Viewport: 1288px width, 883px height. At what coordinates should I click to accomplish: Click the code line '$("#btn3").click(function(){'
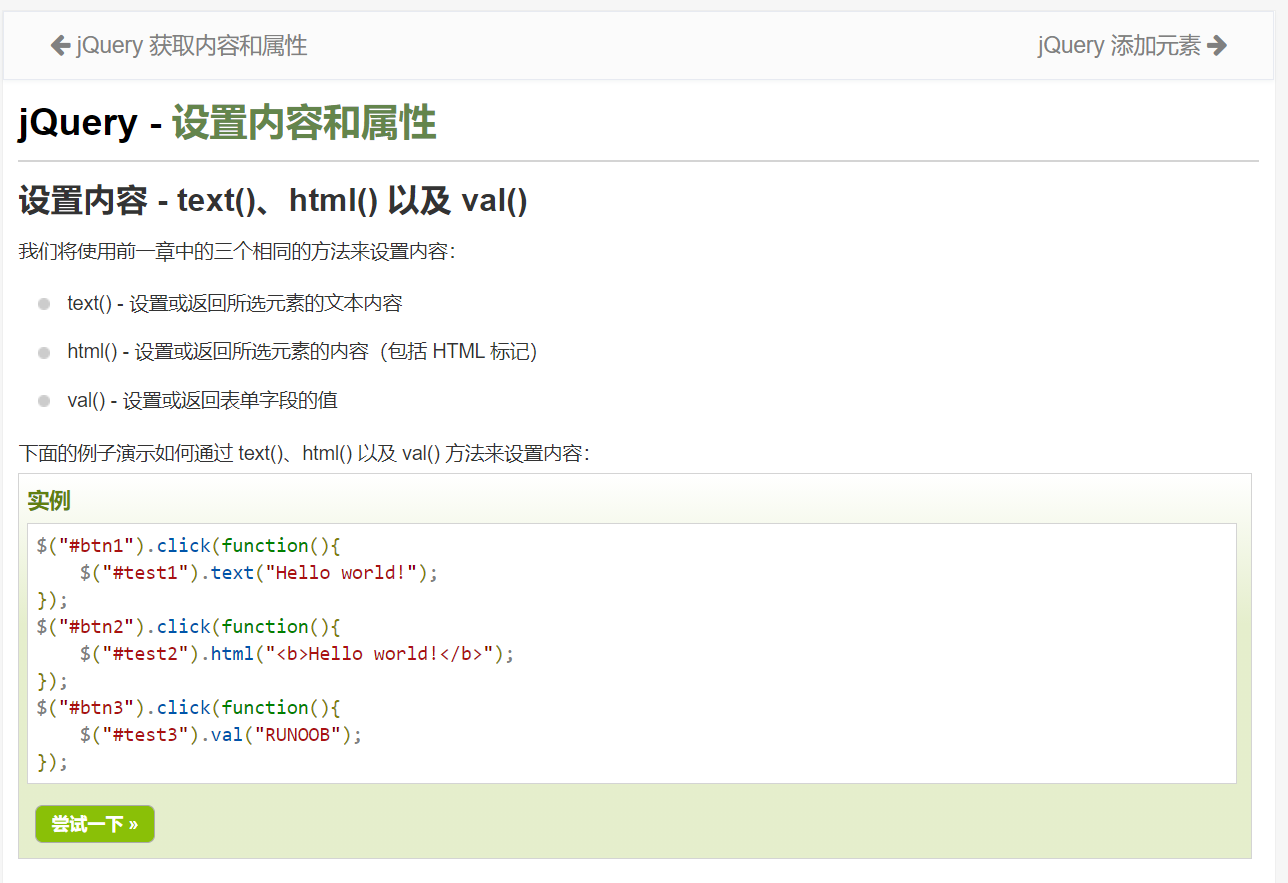pyautogui.click(x=189, y=708)
